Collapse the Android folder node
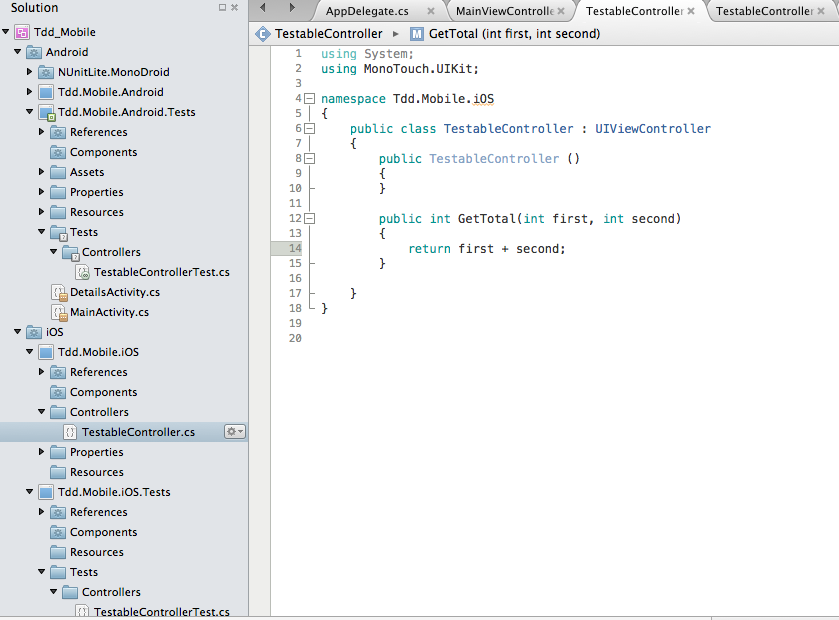The image size is (839, 620). click(18, 52)
